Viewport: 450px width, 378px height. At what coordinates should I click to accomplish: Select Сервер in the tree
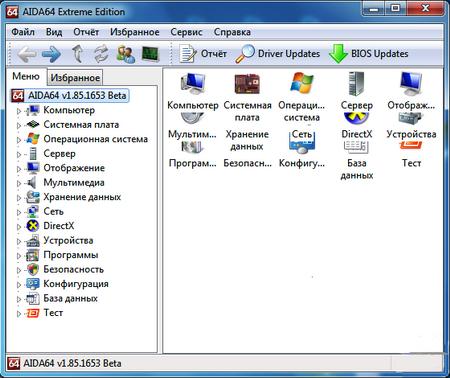(60, 154)
